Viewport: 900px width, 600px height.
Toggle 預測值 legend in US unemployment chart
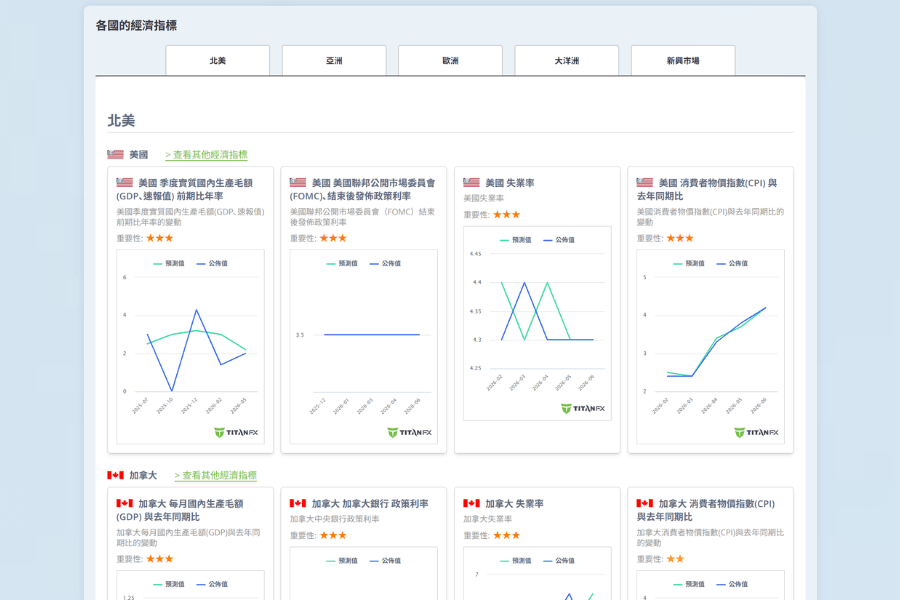pos(515,240)
